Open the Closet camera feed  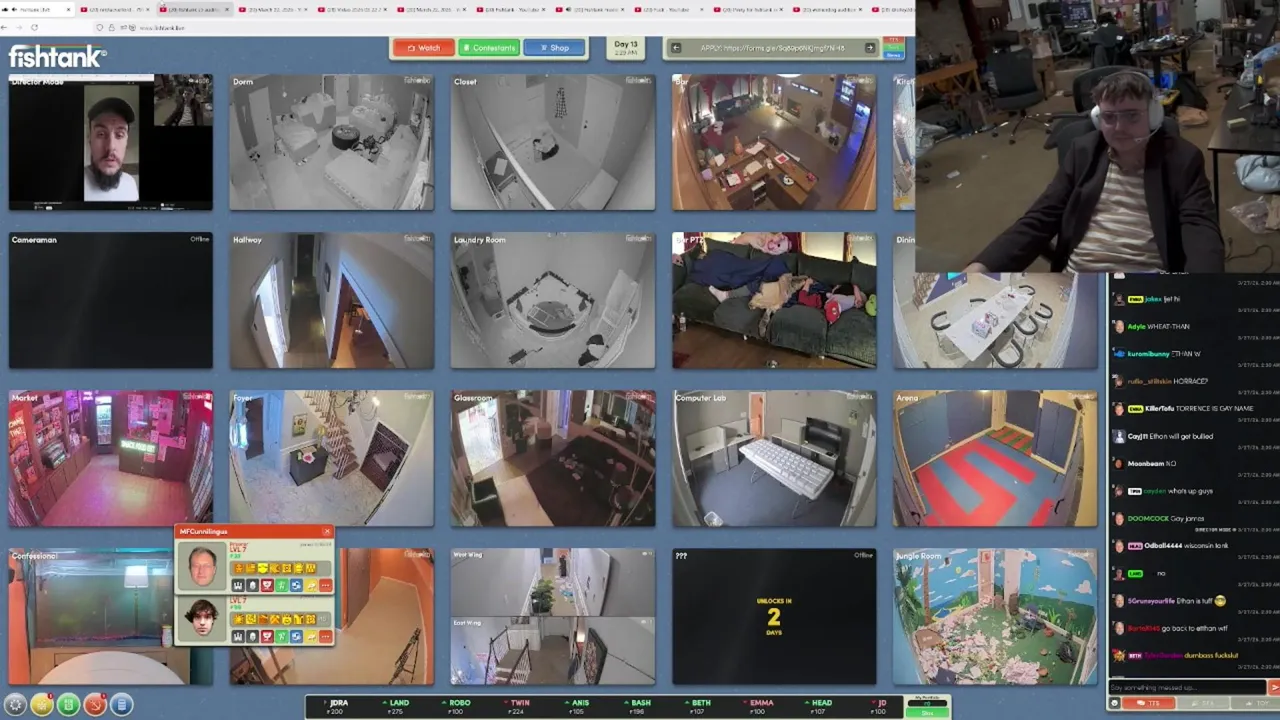point(552,142)
